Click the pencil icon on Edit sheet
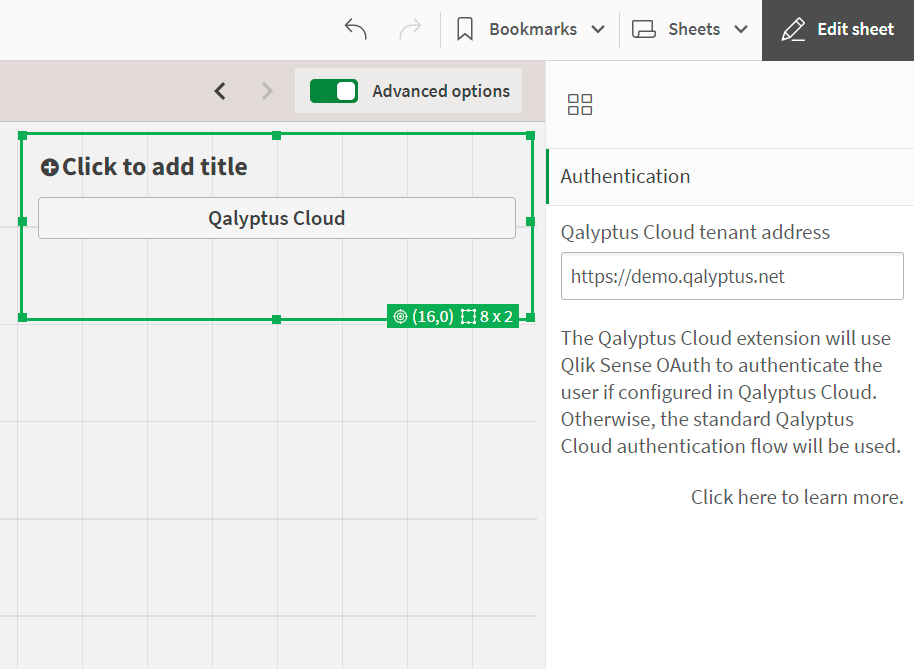Screen dimensions: 914x669 coord(793,29)
